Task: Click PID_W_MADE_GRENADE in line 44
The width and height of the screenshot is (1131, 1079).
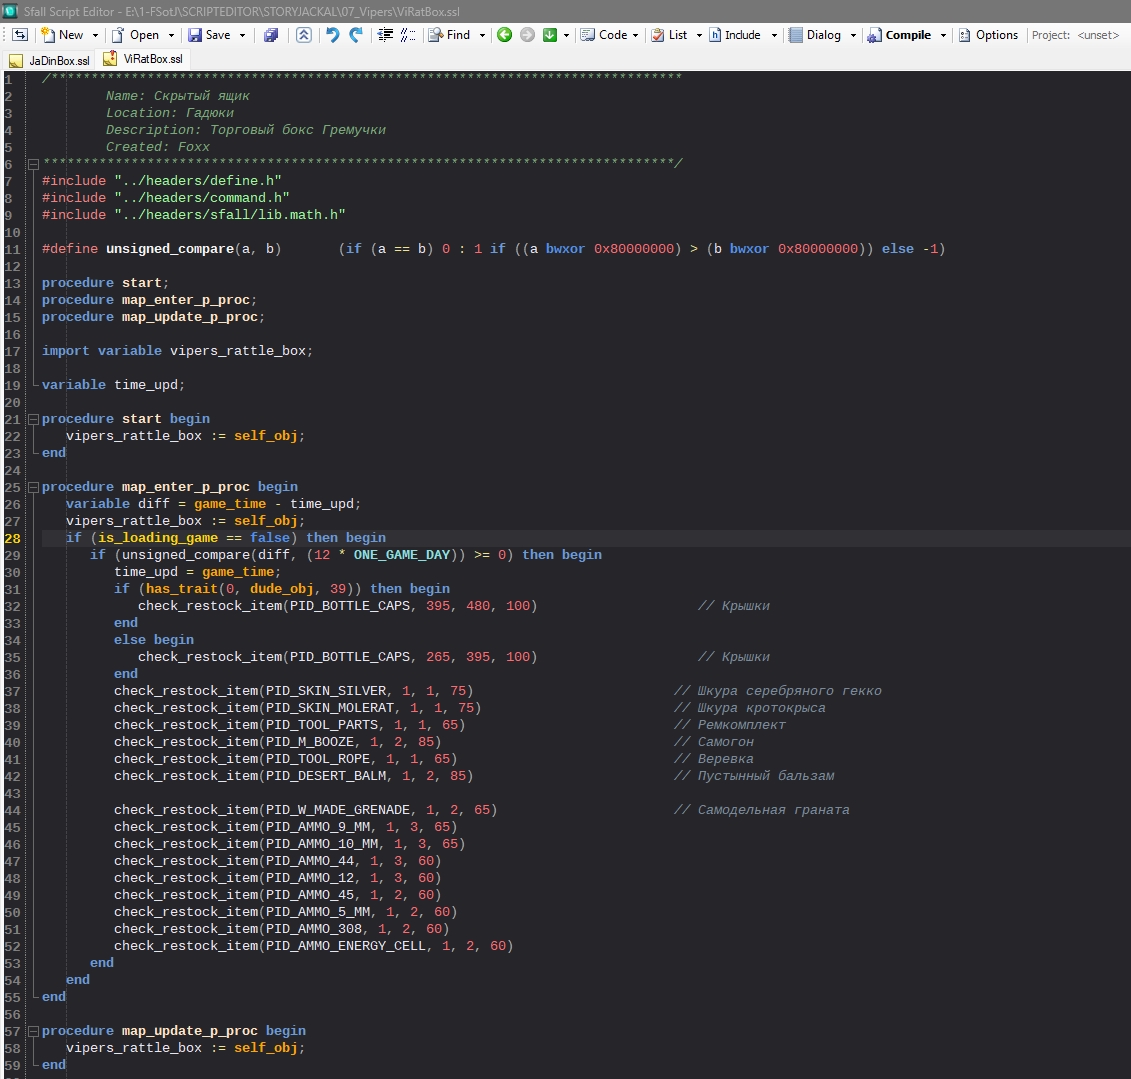Action: tap(338, 810)
